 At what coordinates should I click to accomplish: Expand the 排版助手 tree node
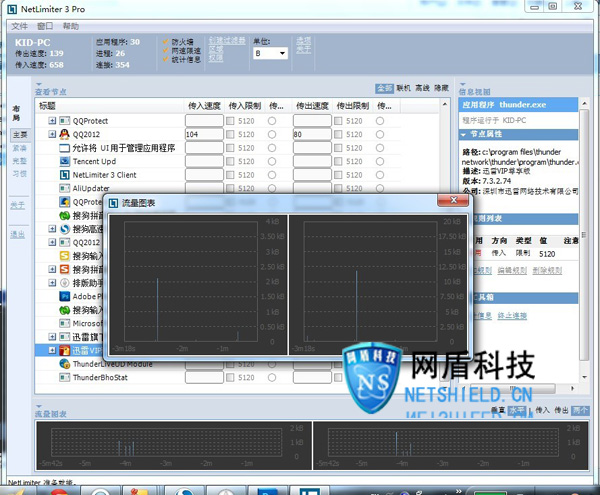pyautogui.click(x=52, y=283)
